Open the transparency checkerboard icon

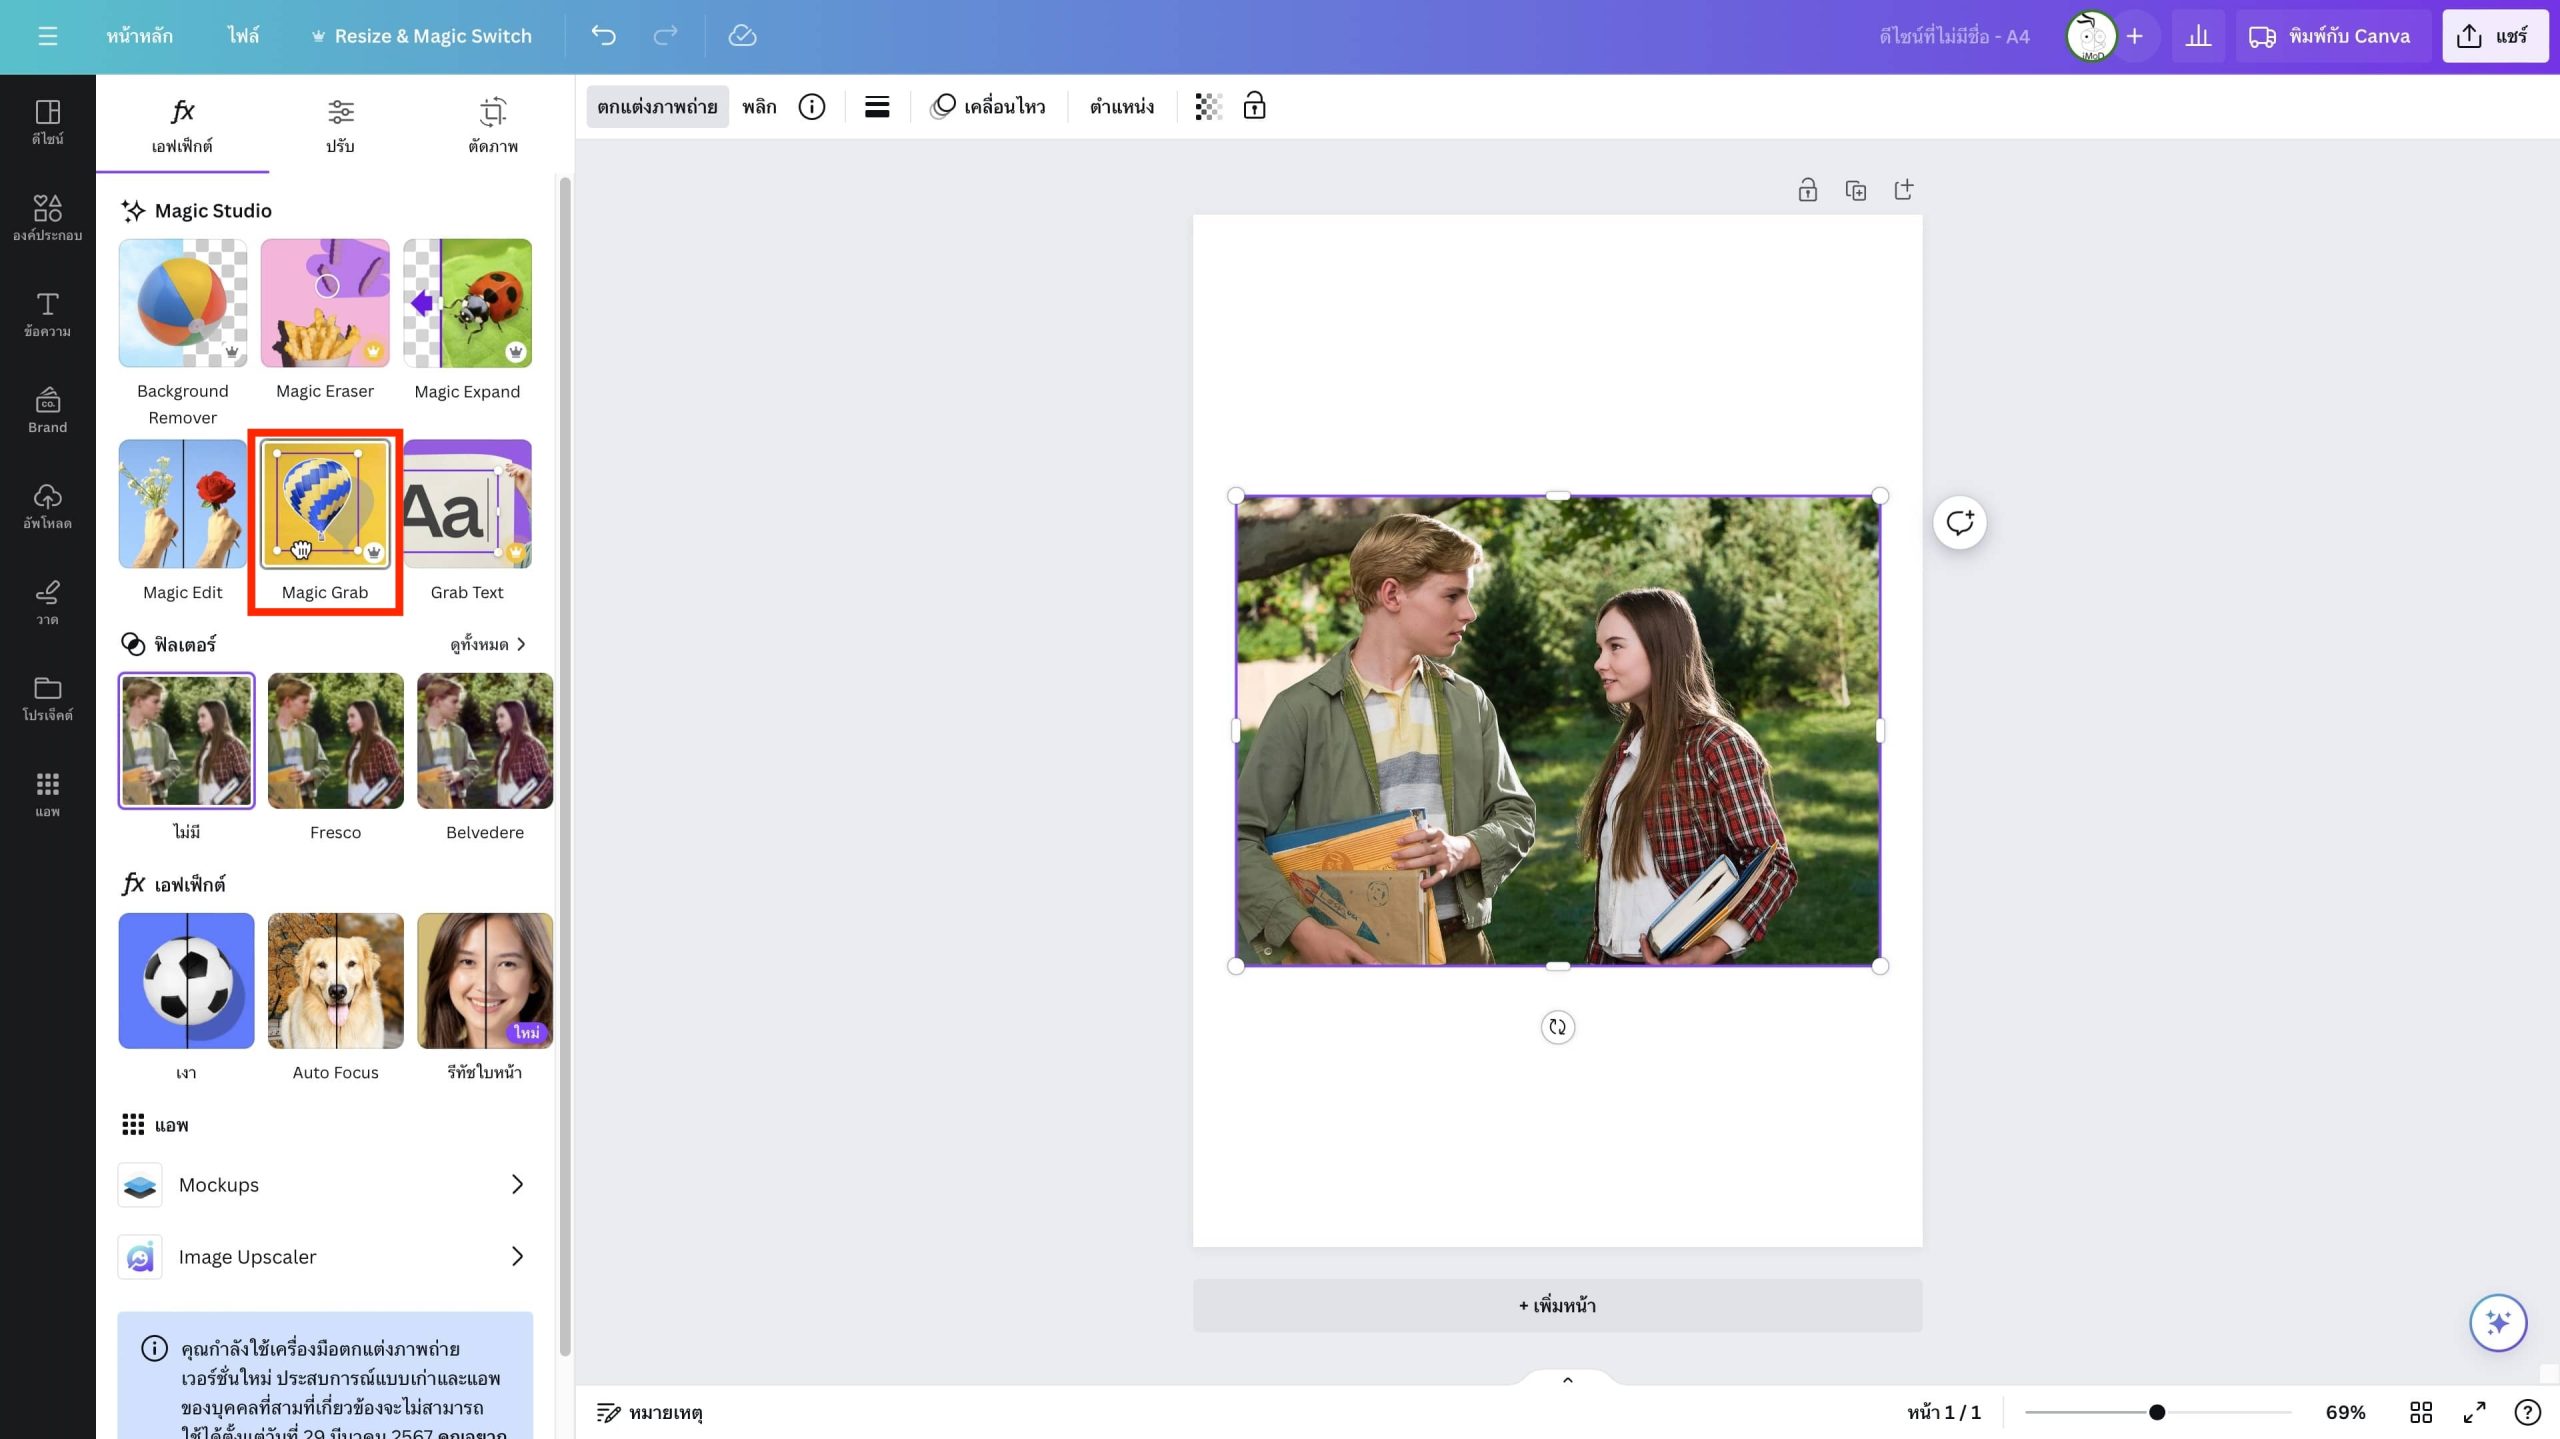click(1208, 107)
